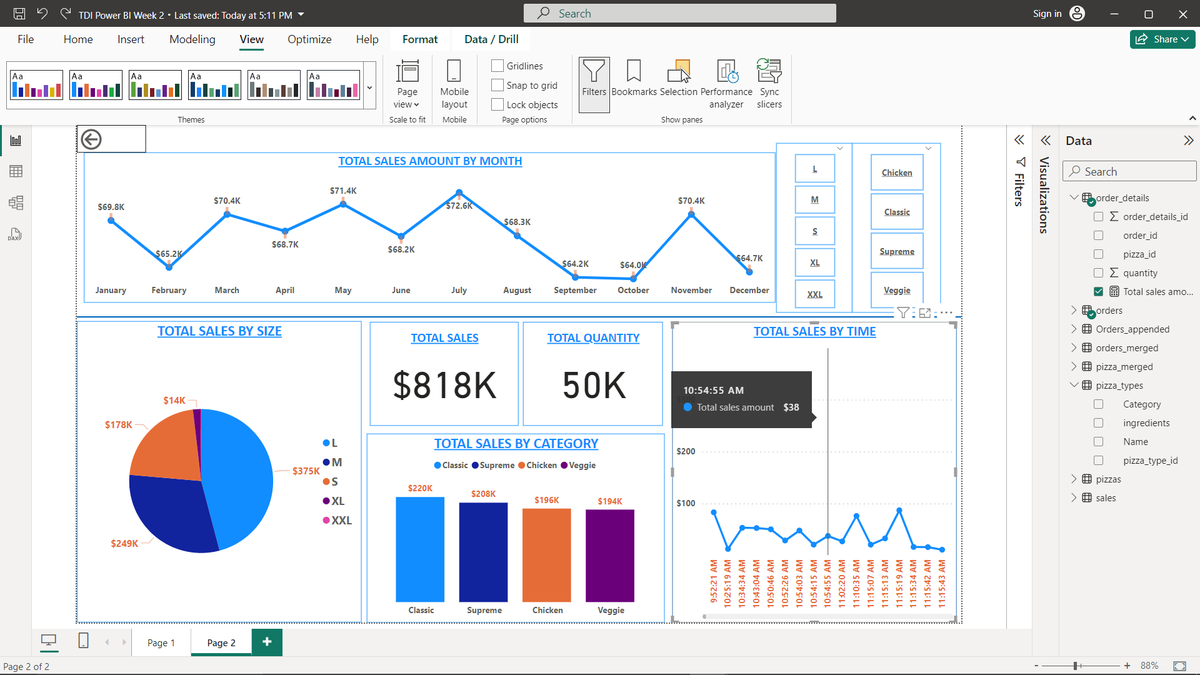
Task: Open the file name dropdown in title bar
Action: pos(301,15)
